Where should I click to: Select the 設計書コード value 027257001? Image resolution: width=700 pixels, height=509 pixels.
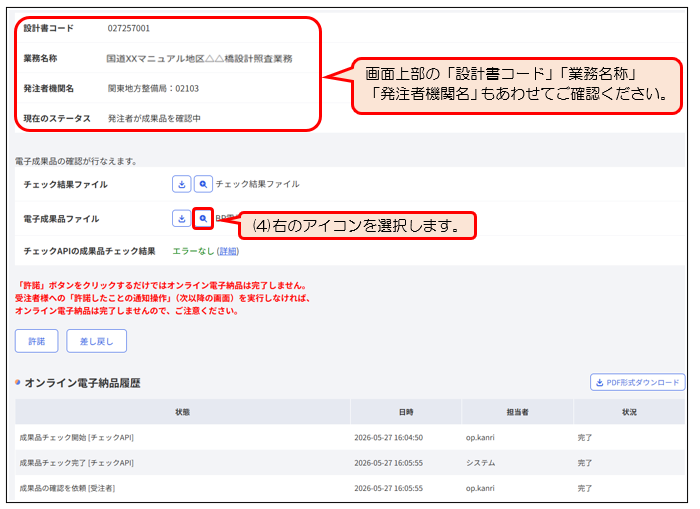coord(129,28)
